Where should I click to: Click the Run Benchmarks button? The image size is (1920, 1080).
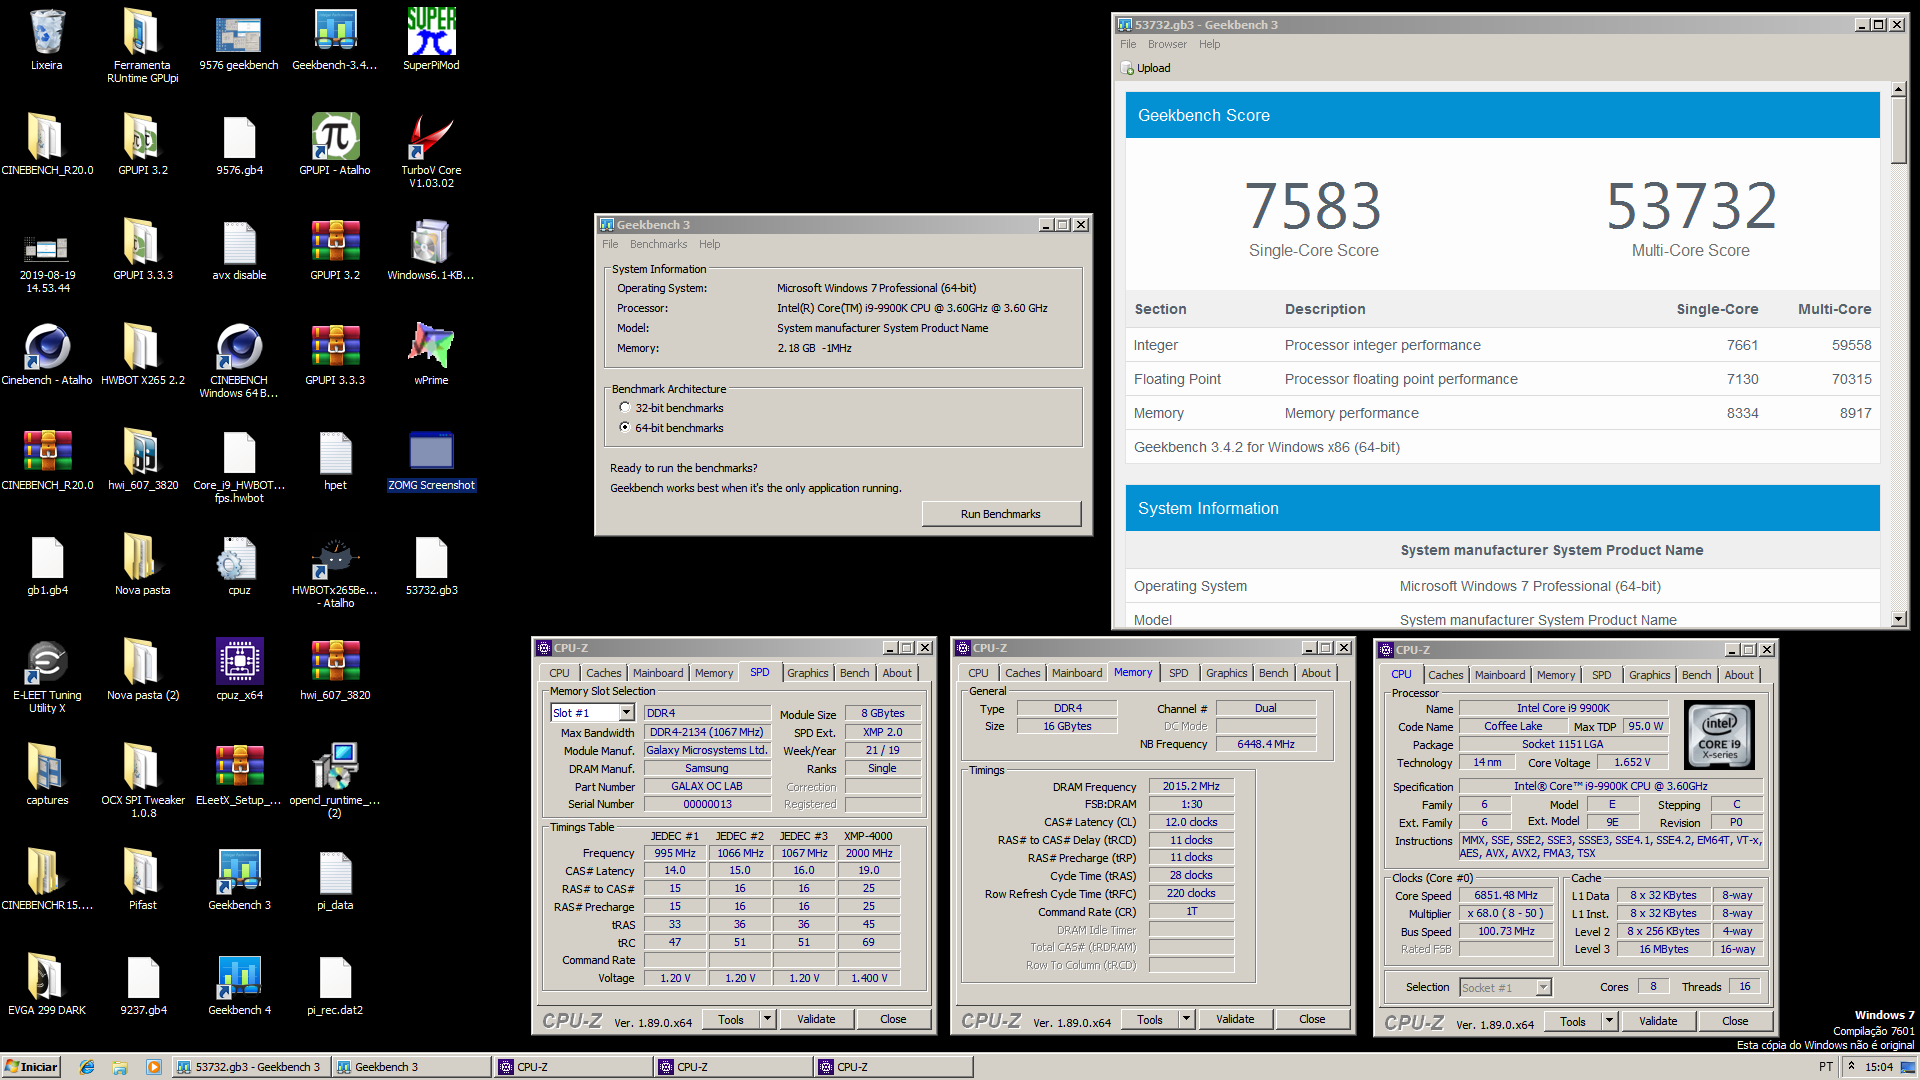[x=1001, y=514]
